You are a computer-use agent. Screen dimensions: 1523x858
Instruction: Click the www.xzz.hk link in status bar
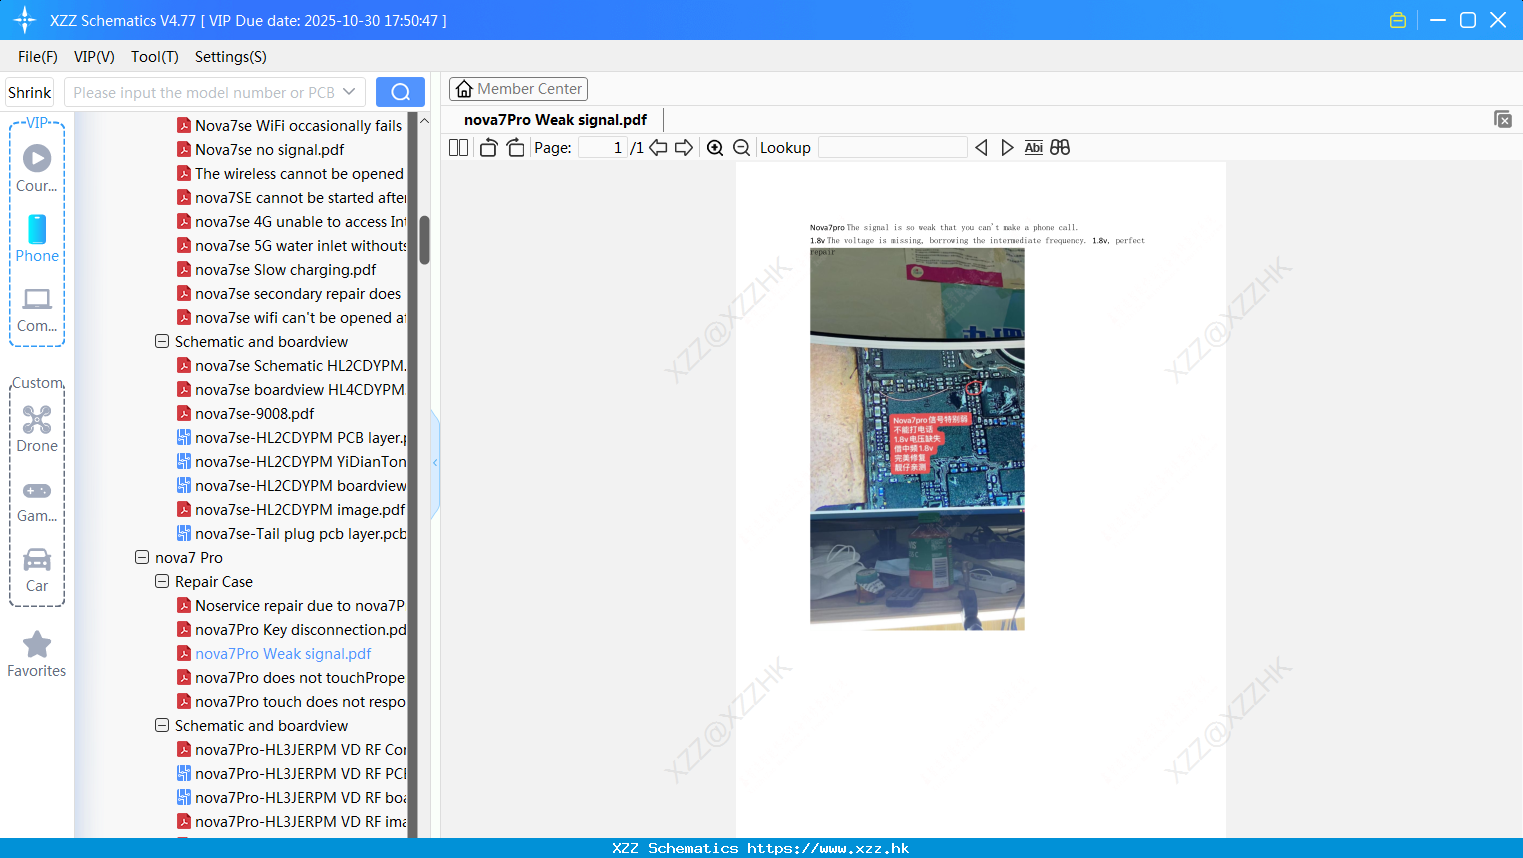pyautogui.click(x=828, y=848)
